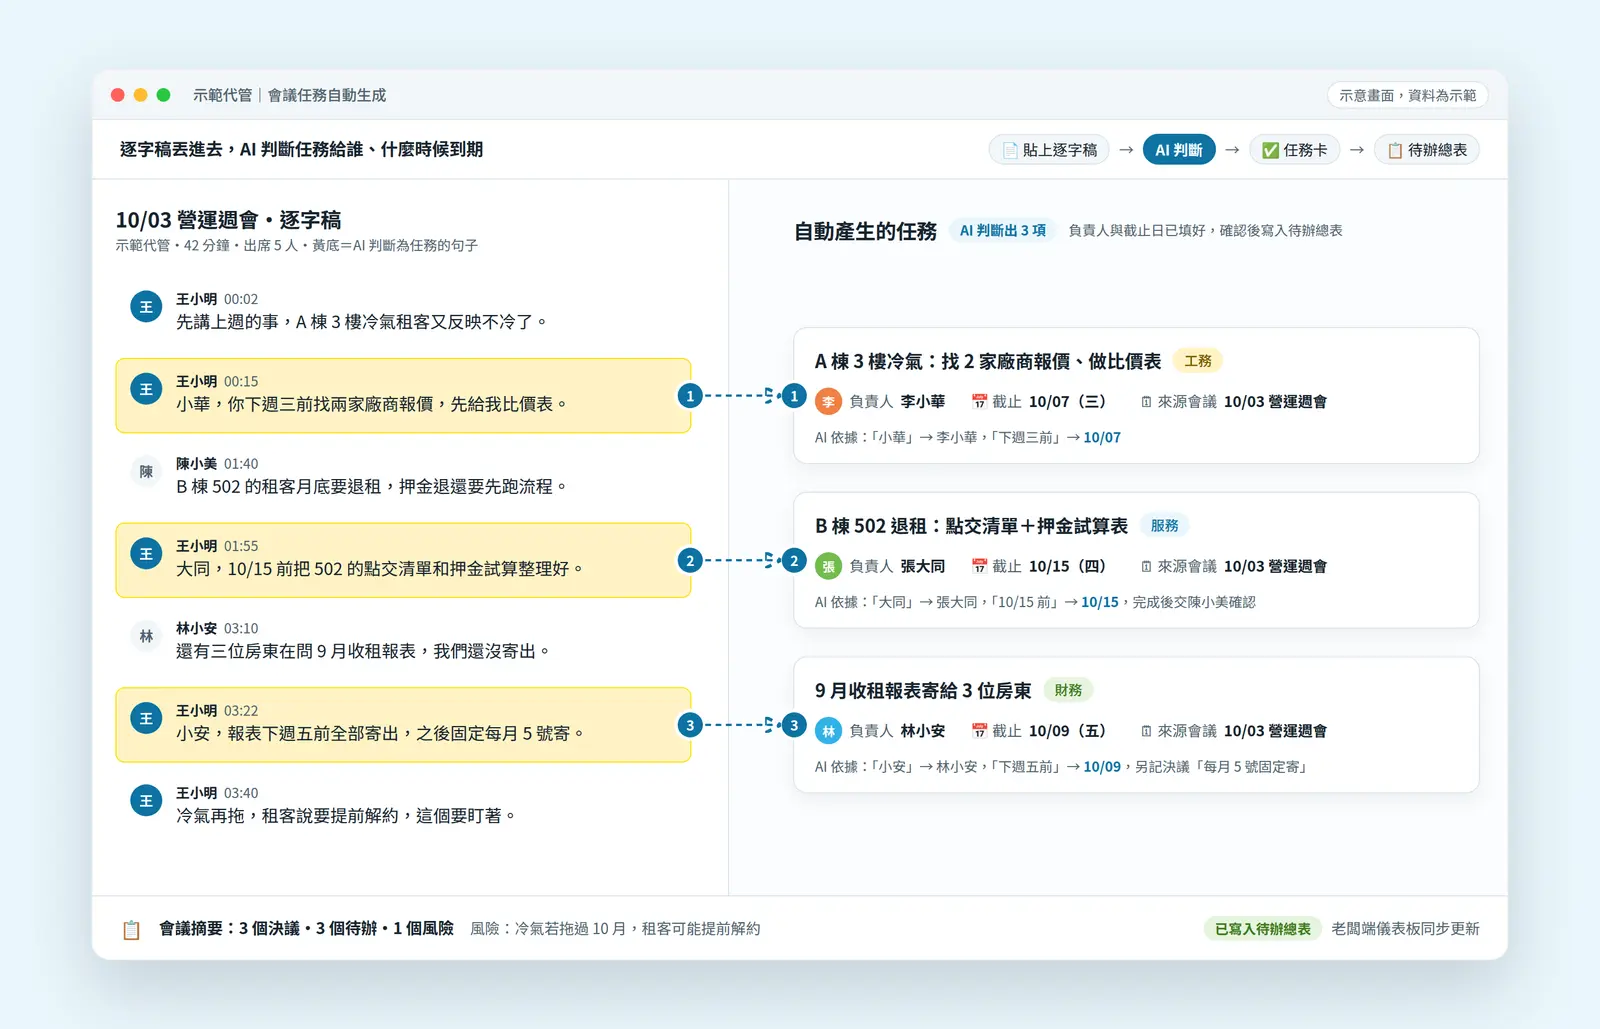Click the clipboard icon beside 會議摘要
The height and width of the screenshot is (1029, 1600).
[131, 930]
